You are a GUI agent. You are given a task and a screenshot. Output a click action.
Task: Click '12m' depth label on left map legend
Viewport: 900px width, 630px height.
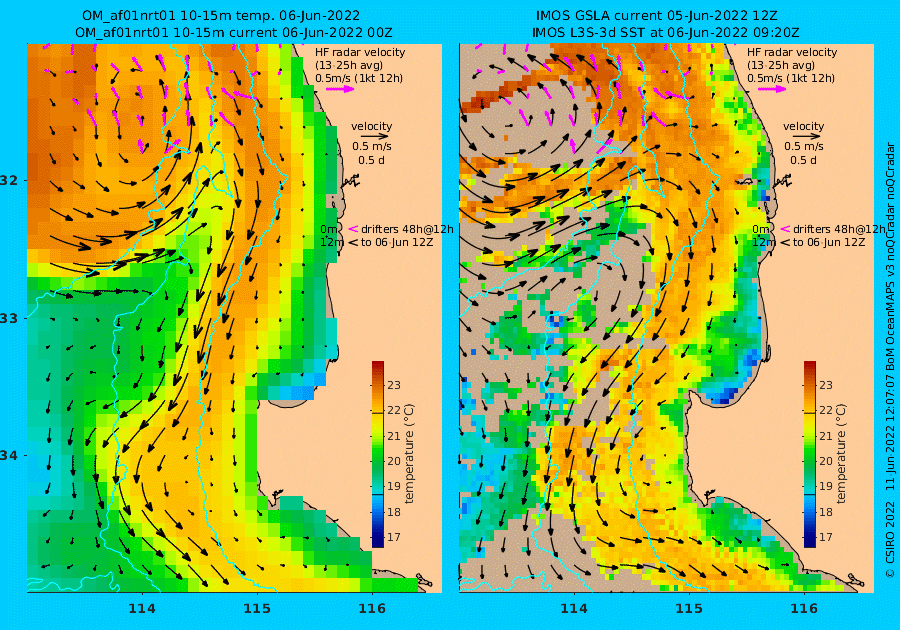(x=332, y=242)
